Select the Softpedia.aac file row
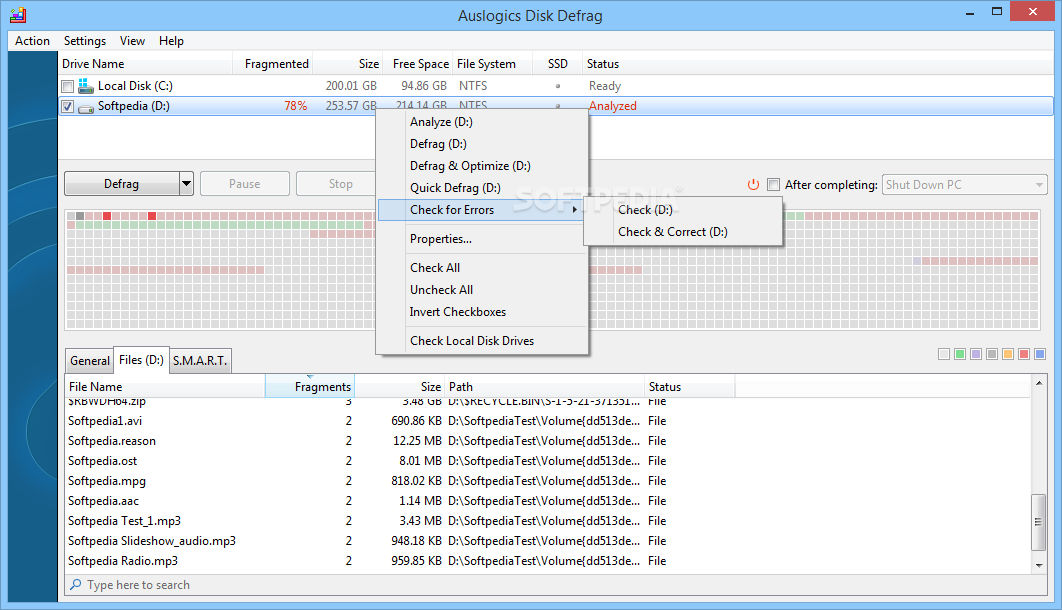 point(547,500)
